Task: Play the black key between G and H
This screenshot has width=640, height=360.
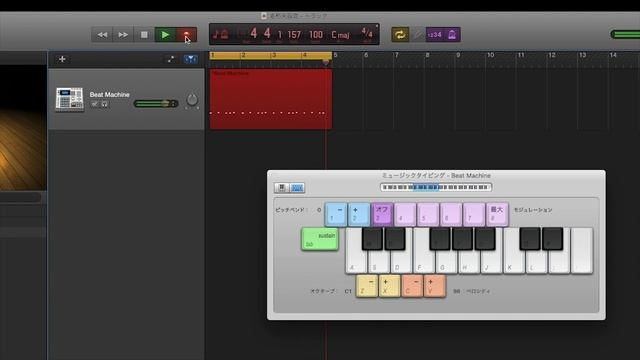Action: click(x=462, y=238)
